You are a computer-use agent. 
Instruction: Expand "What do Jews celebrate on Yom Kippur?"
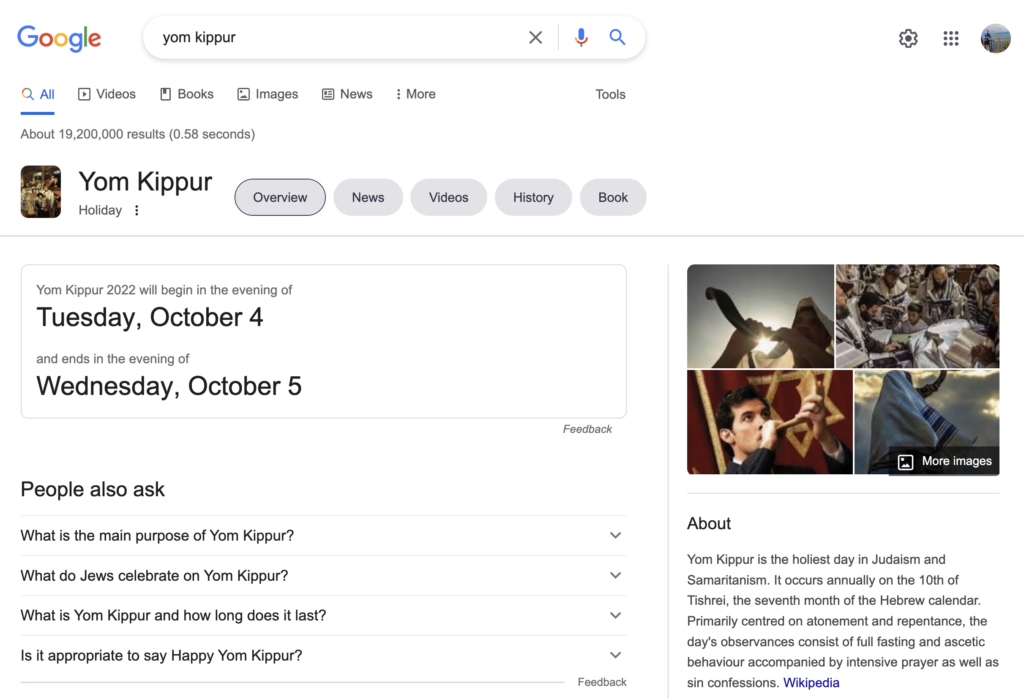point(323,576)
